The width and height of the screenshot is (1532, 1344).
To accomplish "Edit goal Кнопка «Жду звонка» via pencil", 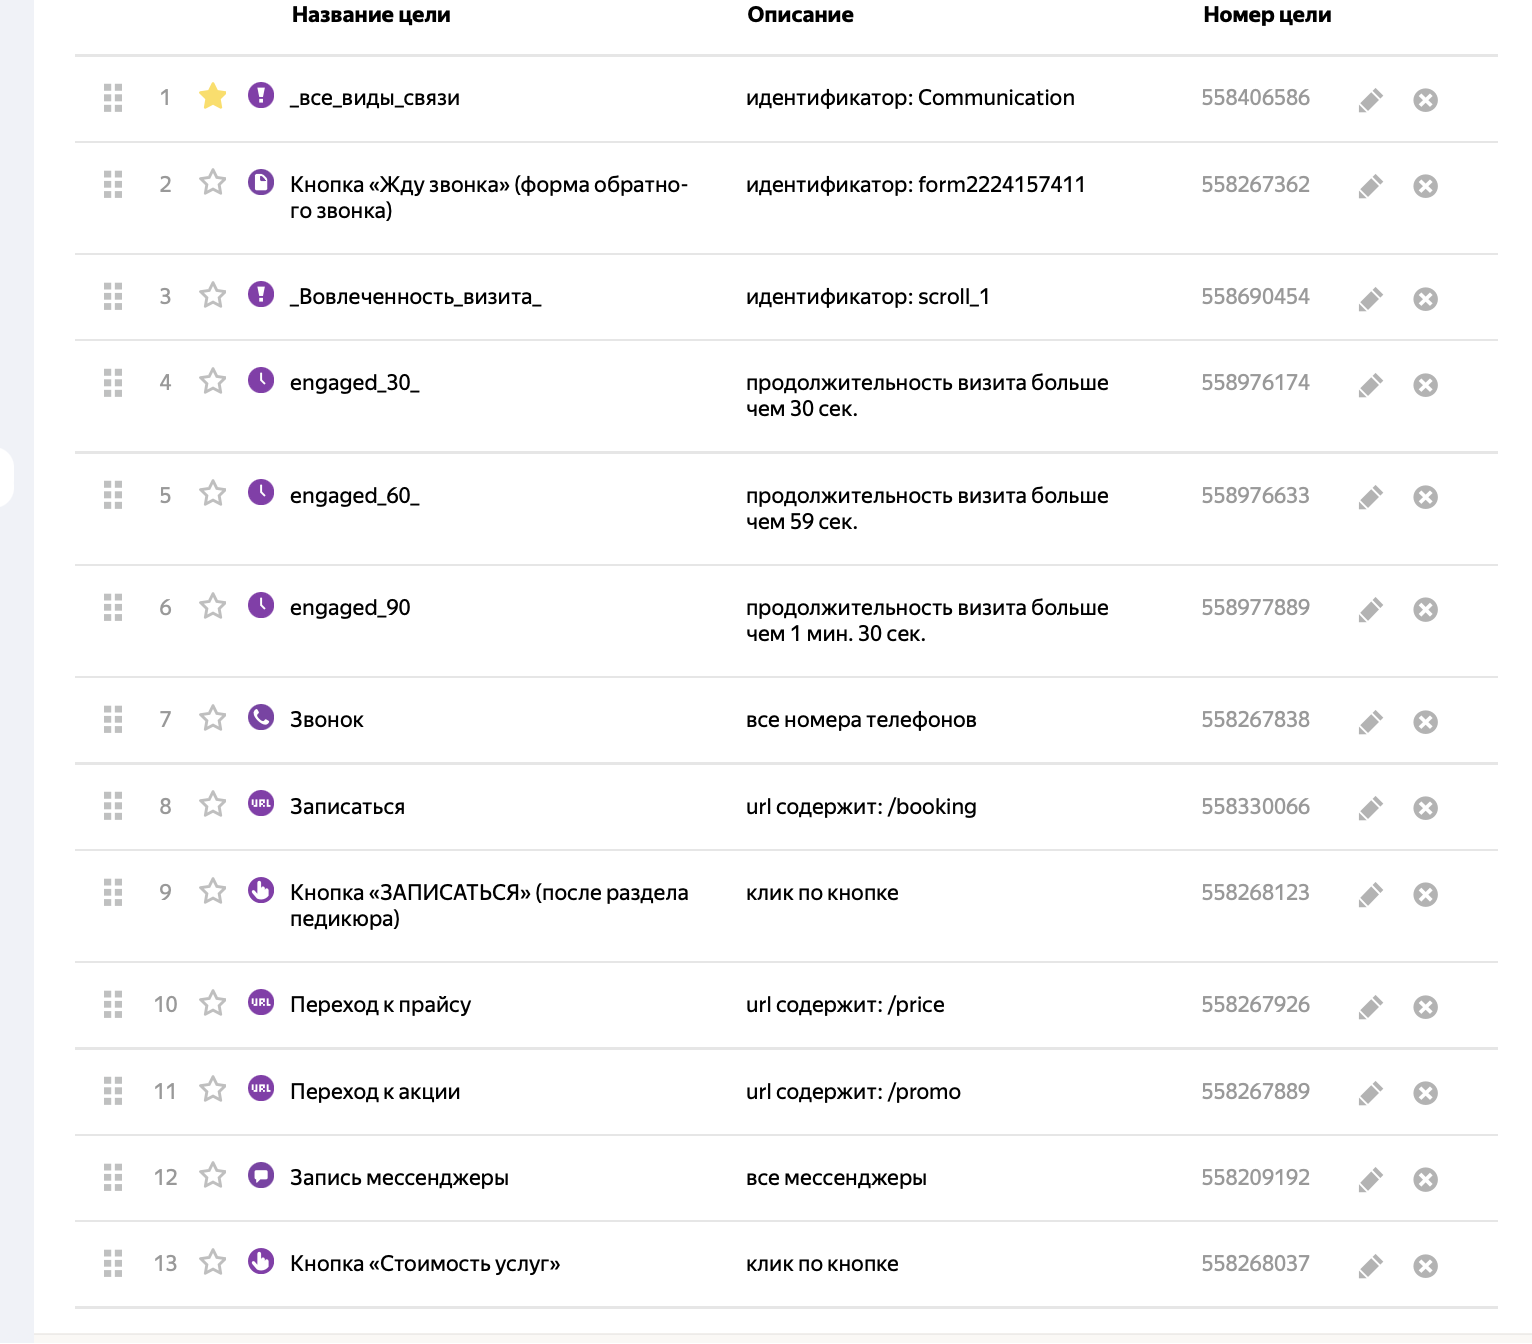I will click(1370, 187).
